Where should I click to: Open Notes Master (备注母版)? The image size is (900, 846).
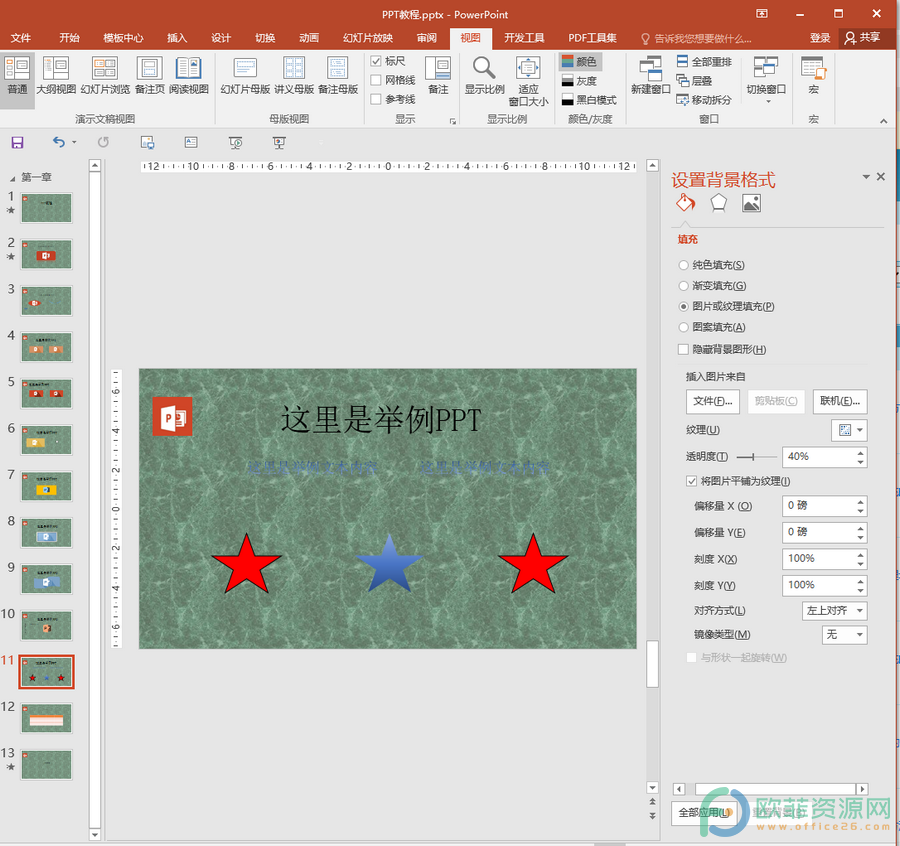[x=338, y=76]
